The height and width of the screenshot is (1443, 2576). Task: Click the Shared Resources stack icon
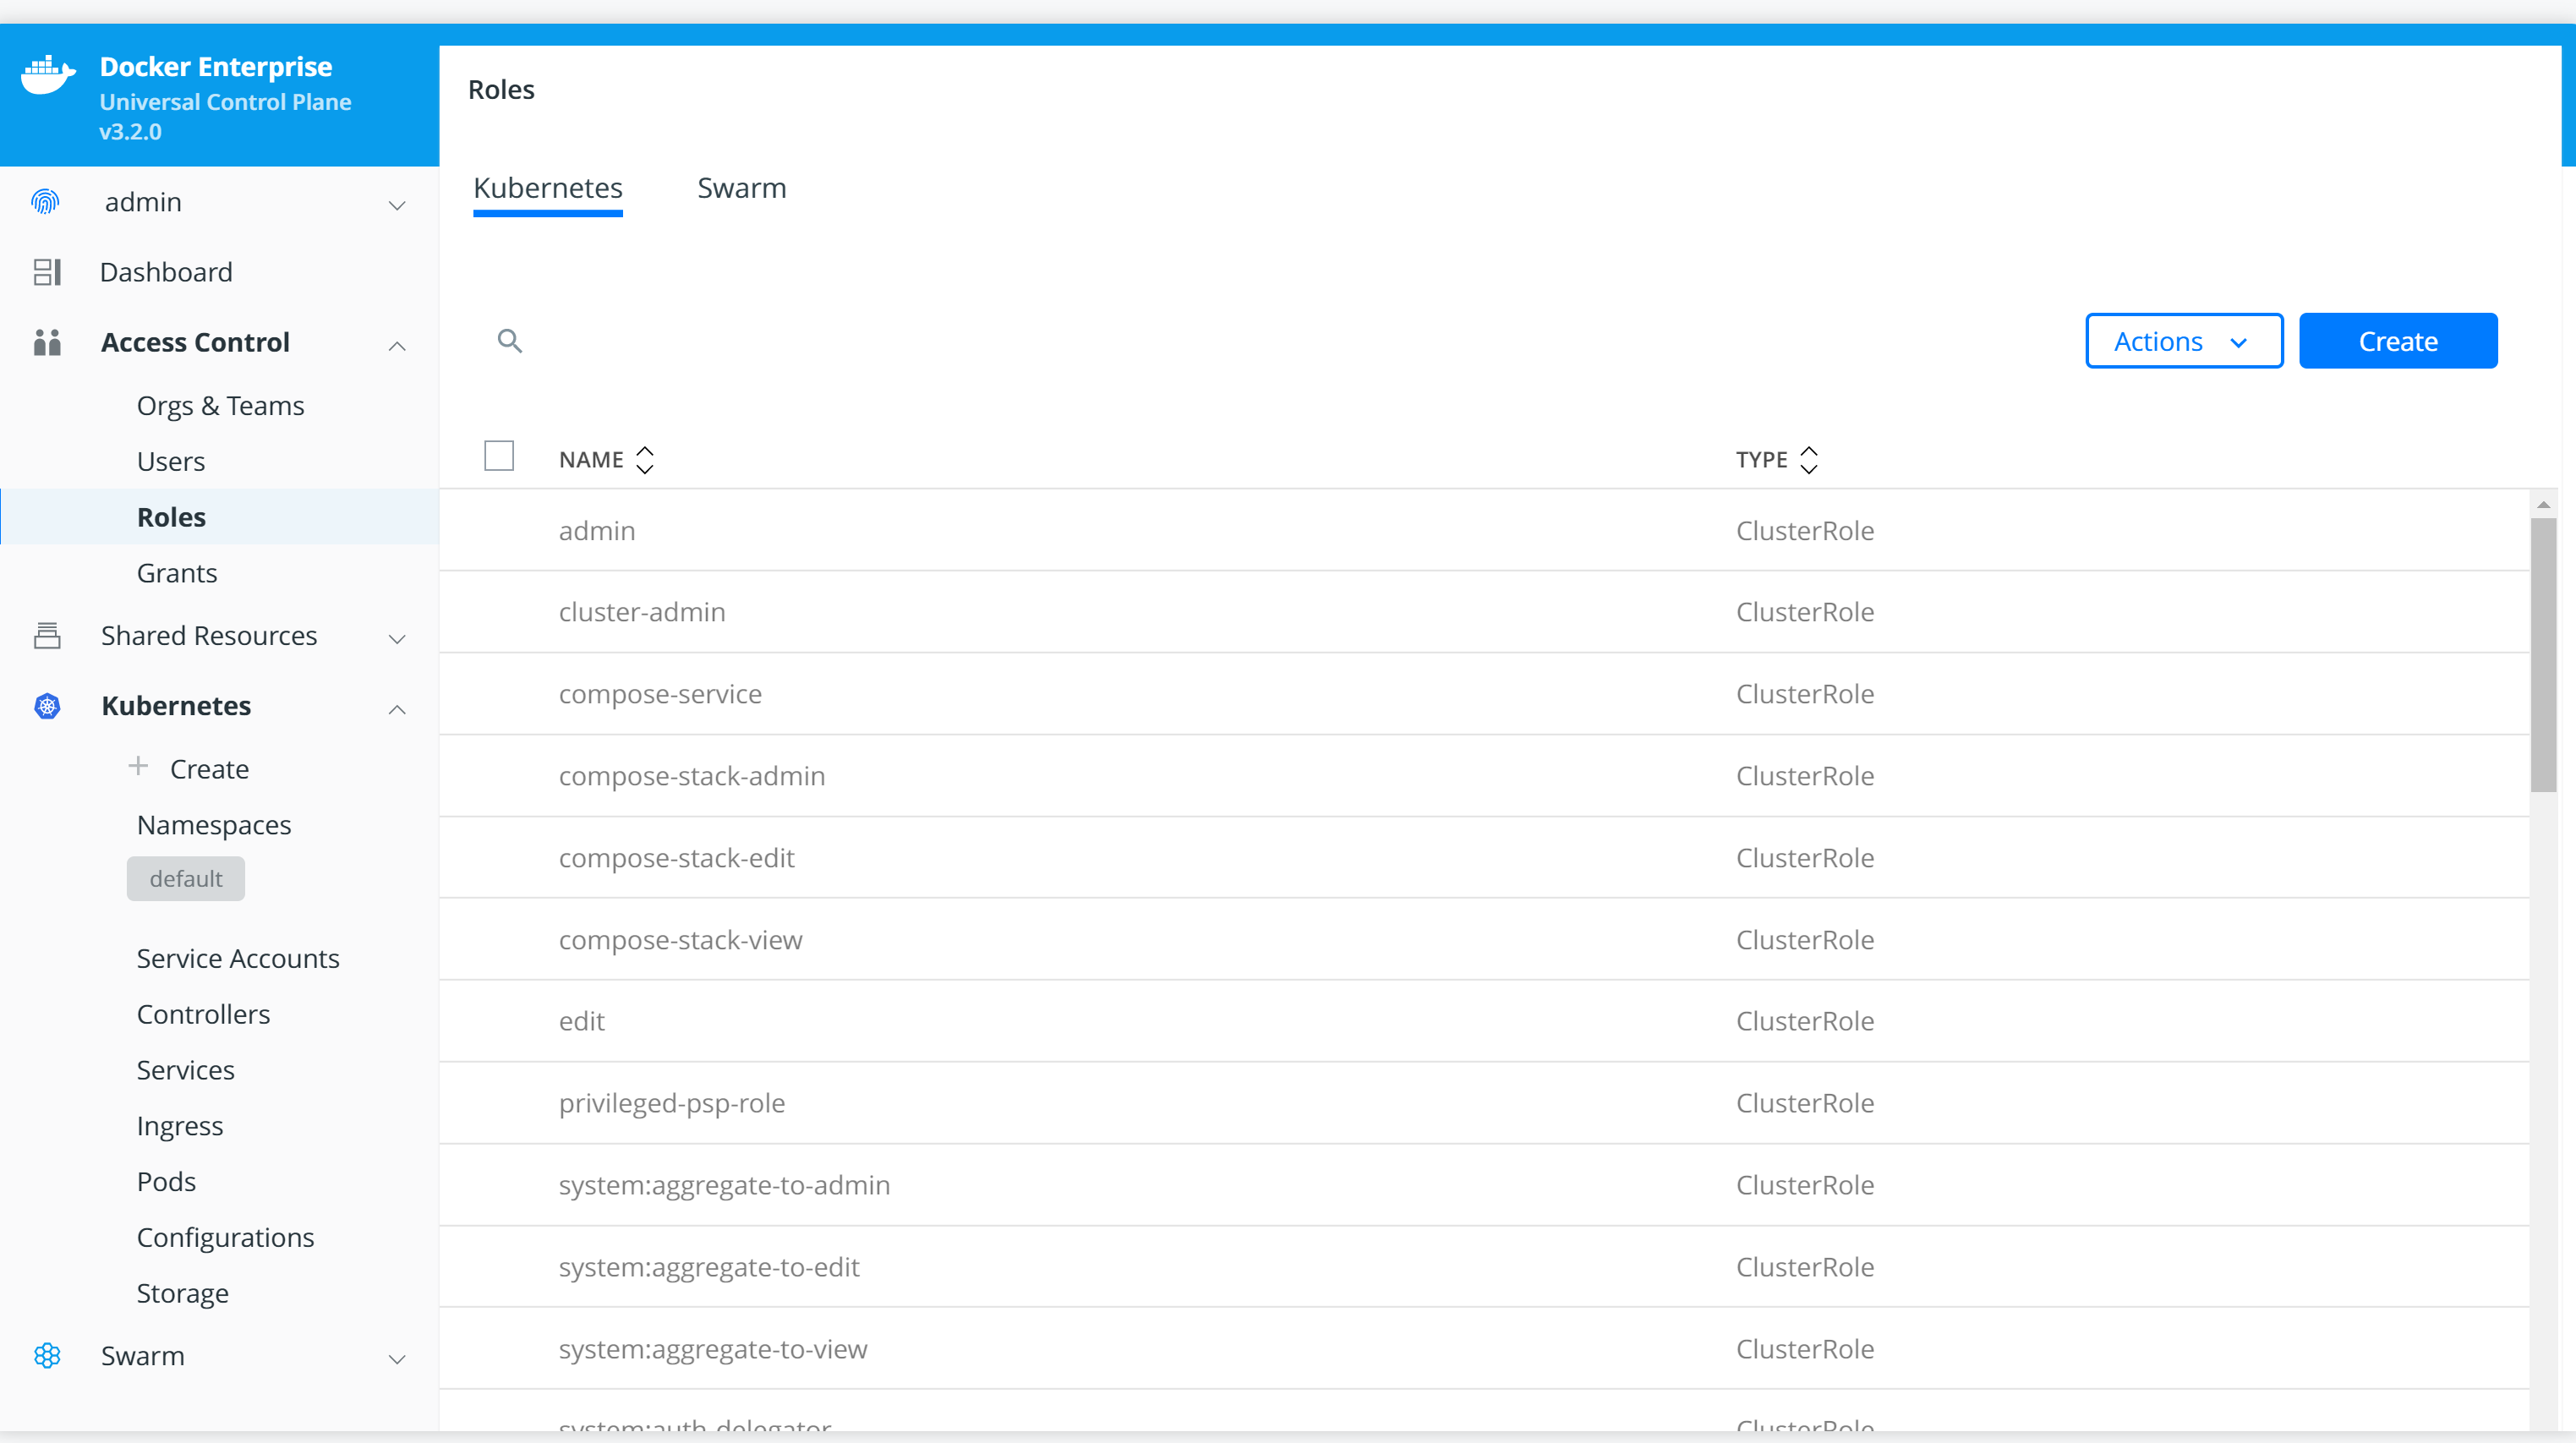tap(47, 636)
